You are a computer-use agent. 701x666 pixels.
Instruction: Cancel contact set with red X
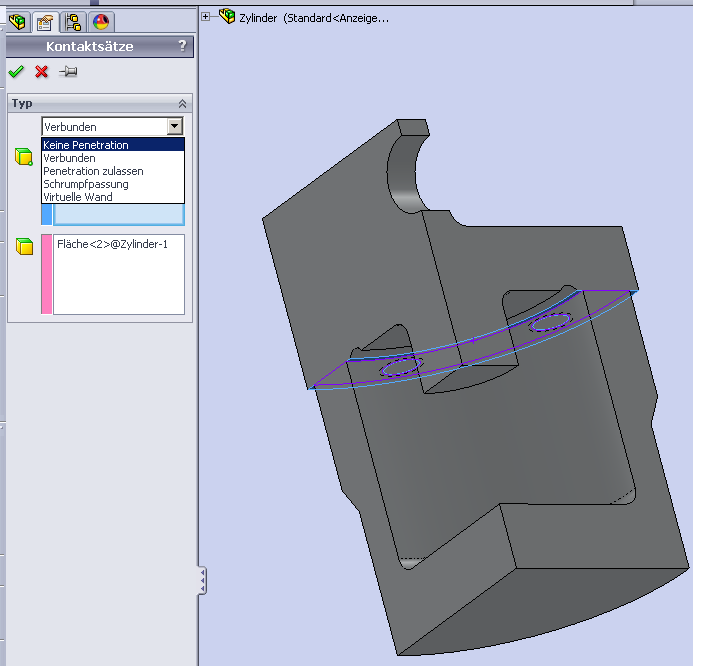coord(41,71)
